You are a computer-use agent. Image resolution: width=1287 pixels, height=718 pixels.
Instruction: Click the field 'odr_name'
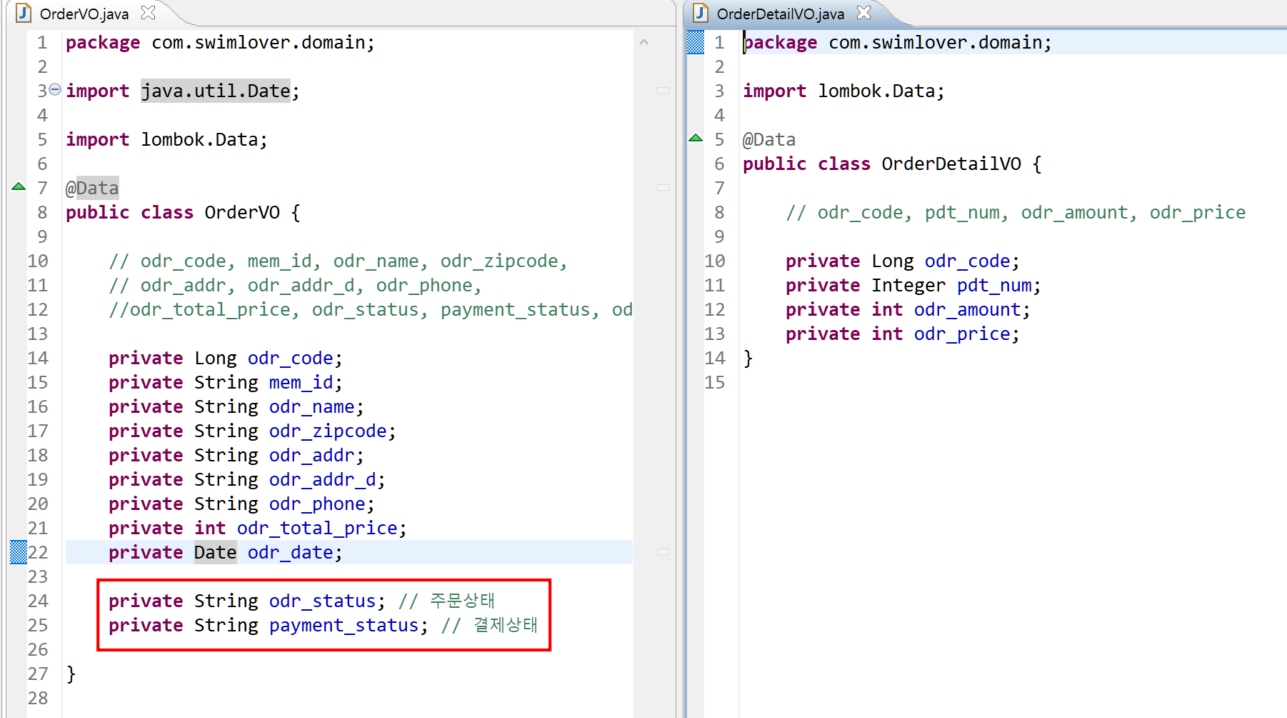311,406
